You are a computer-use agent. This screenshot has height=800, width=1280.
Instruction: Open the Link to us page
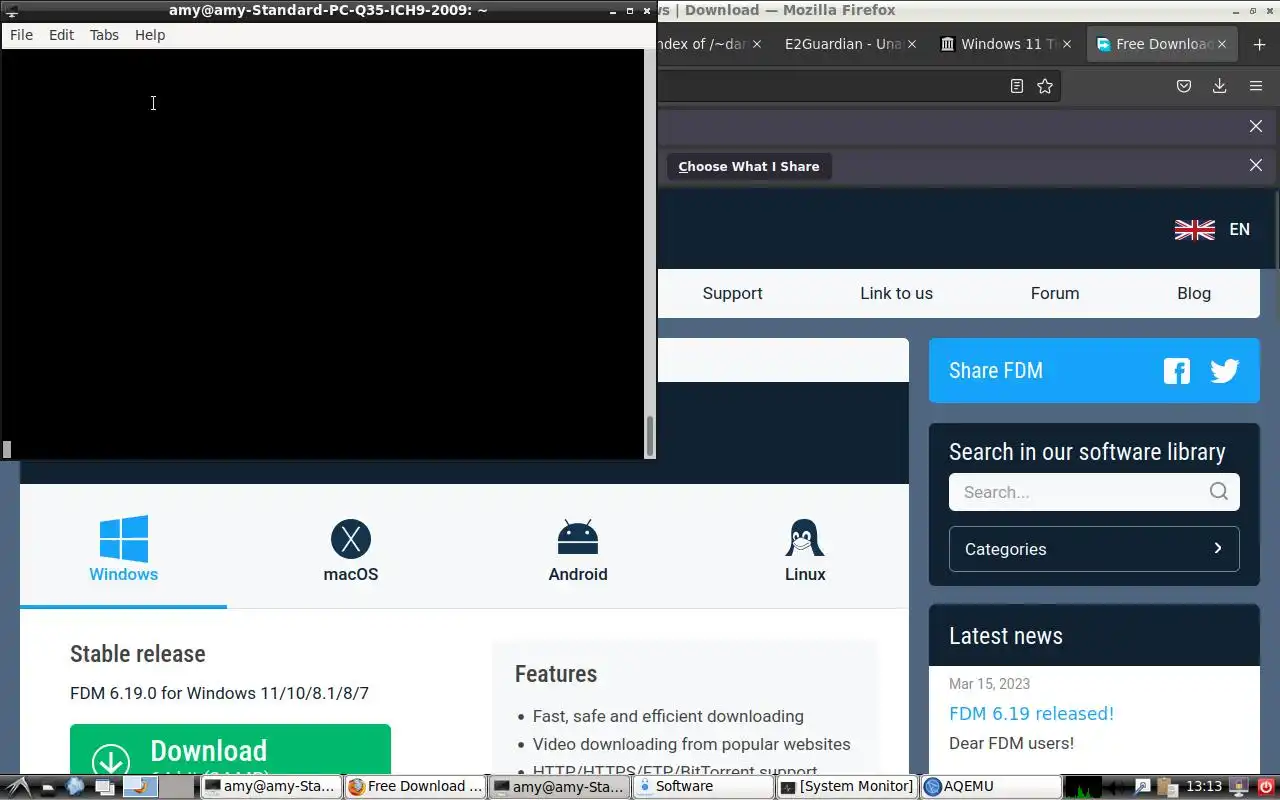(x=896, y=293)
